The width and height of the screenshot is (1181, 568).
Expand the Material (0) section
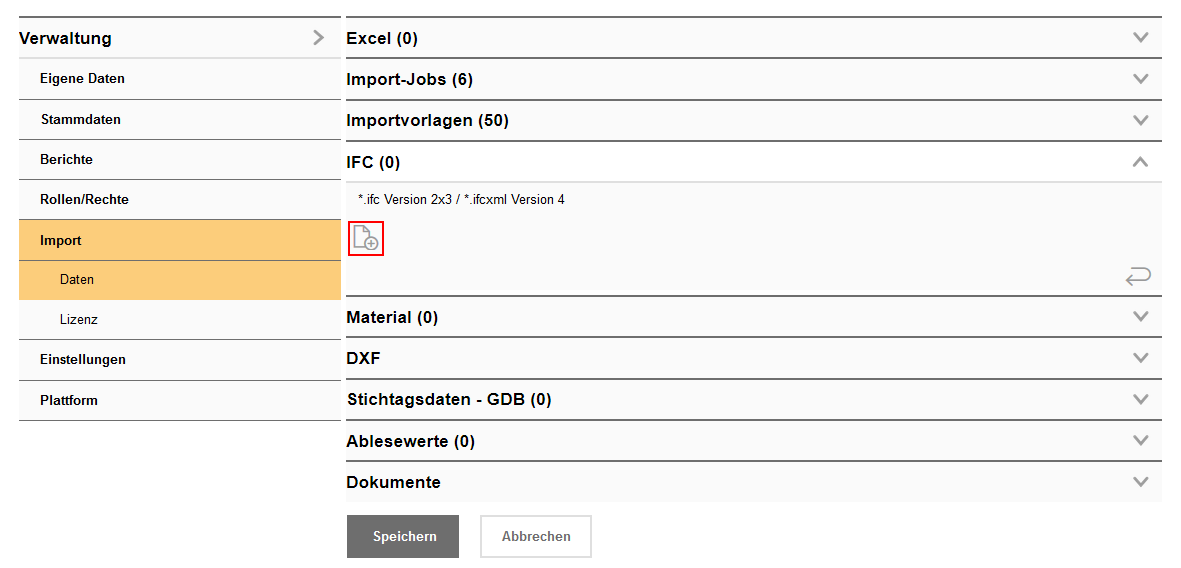tap(1140, 317)
